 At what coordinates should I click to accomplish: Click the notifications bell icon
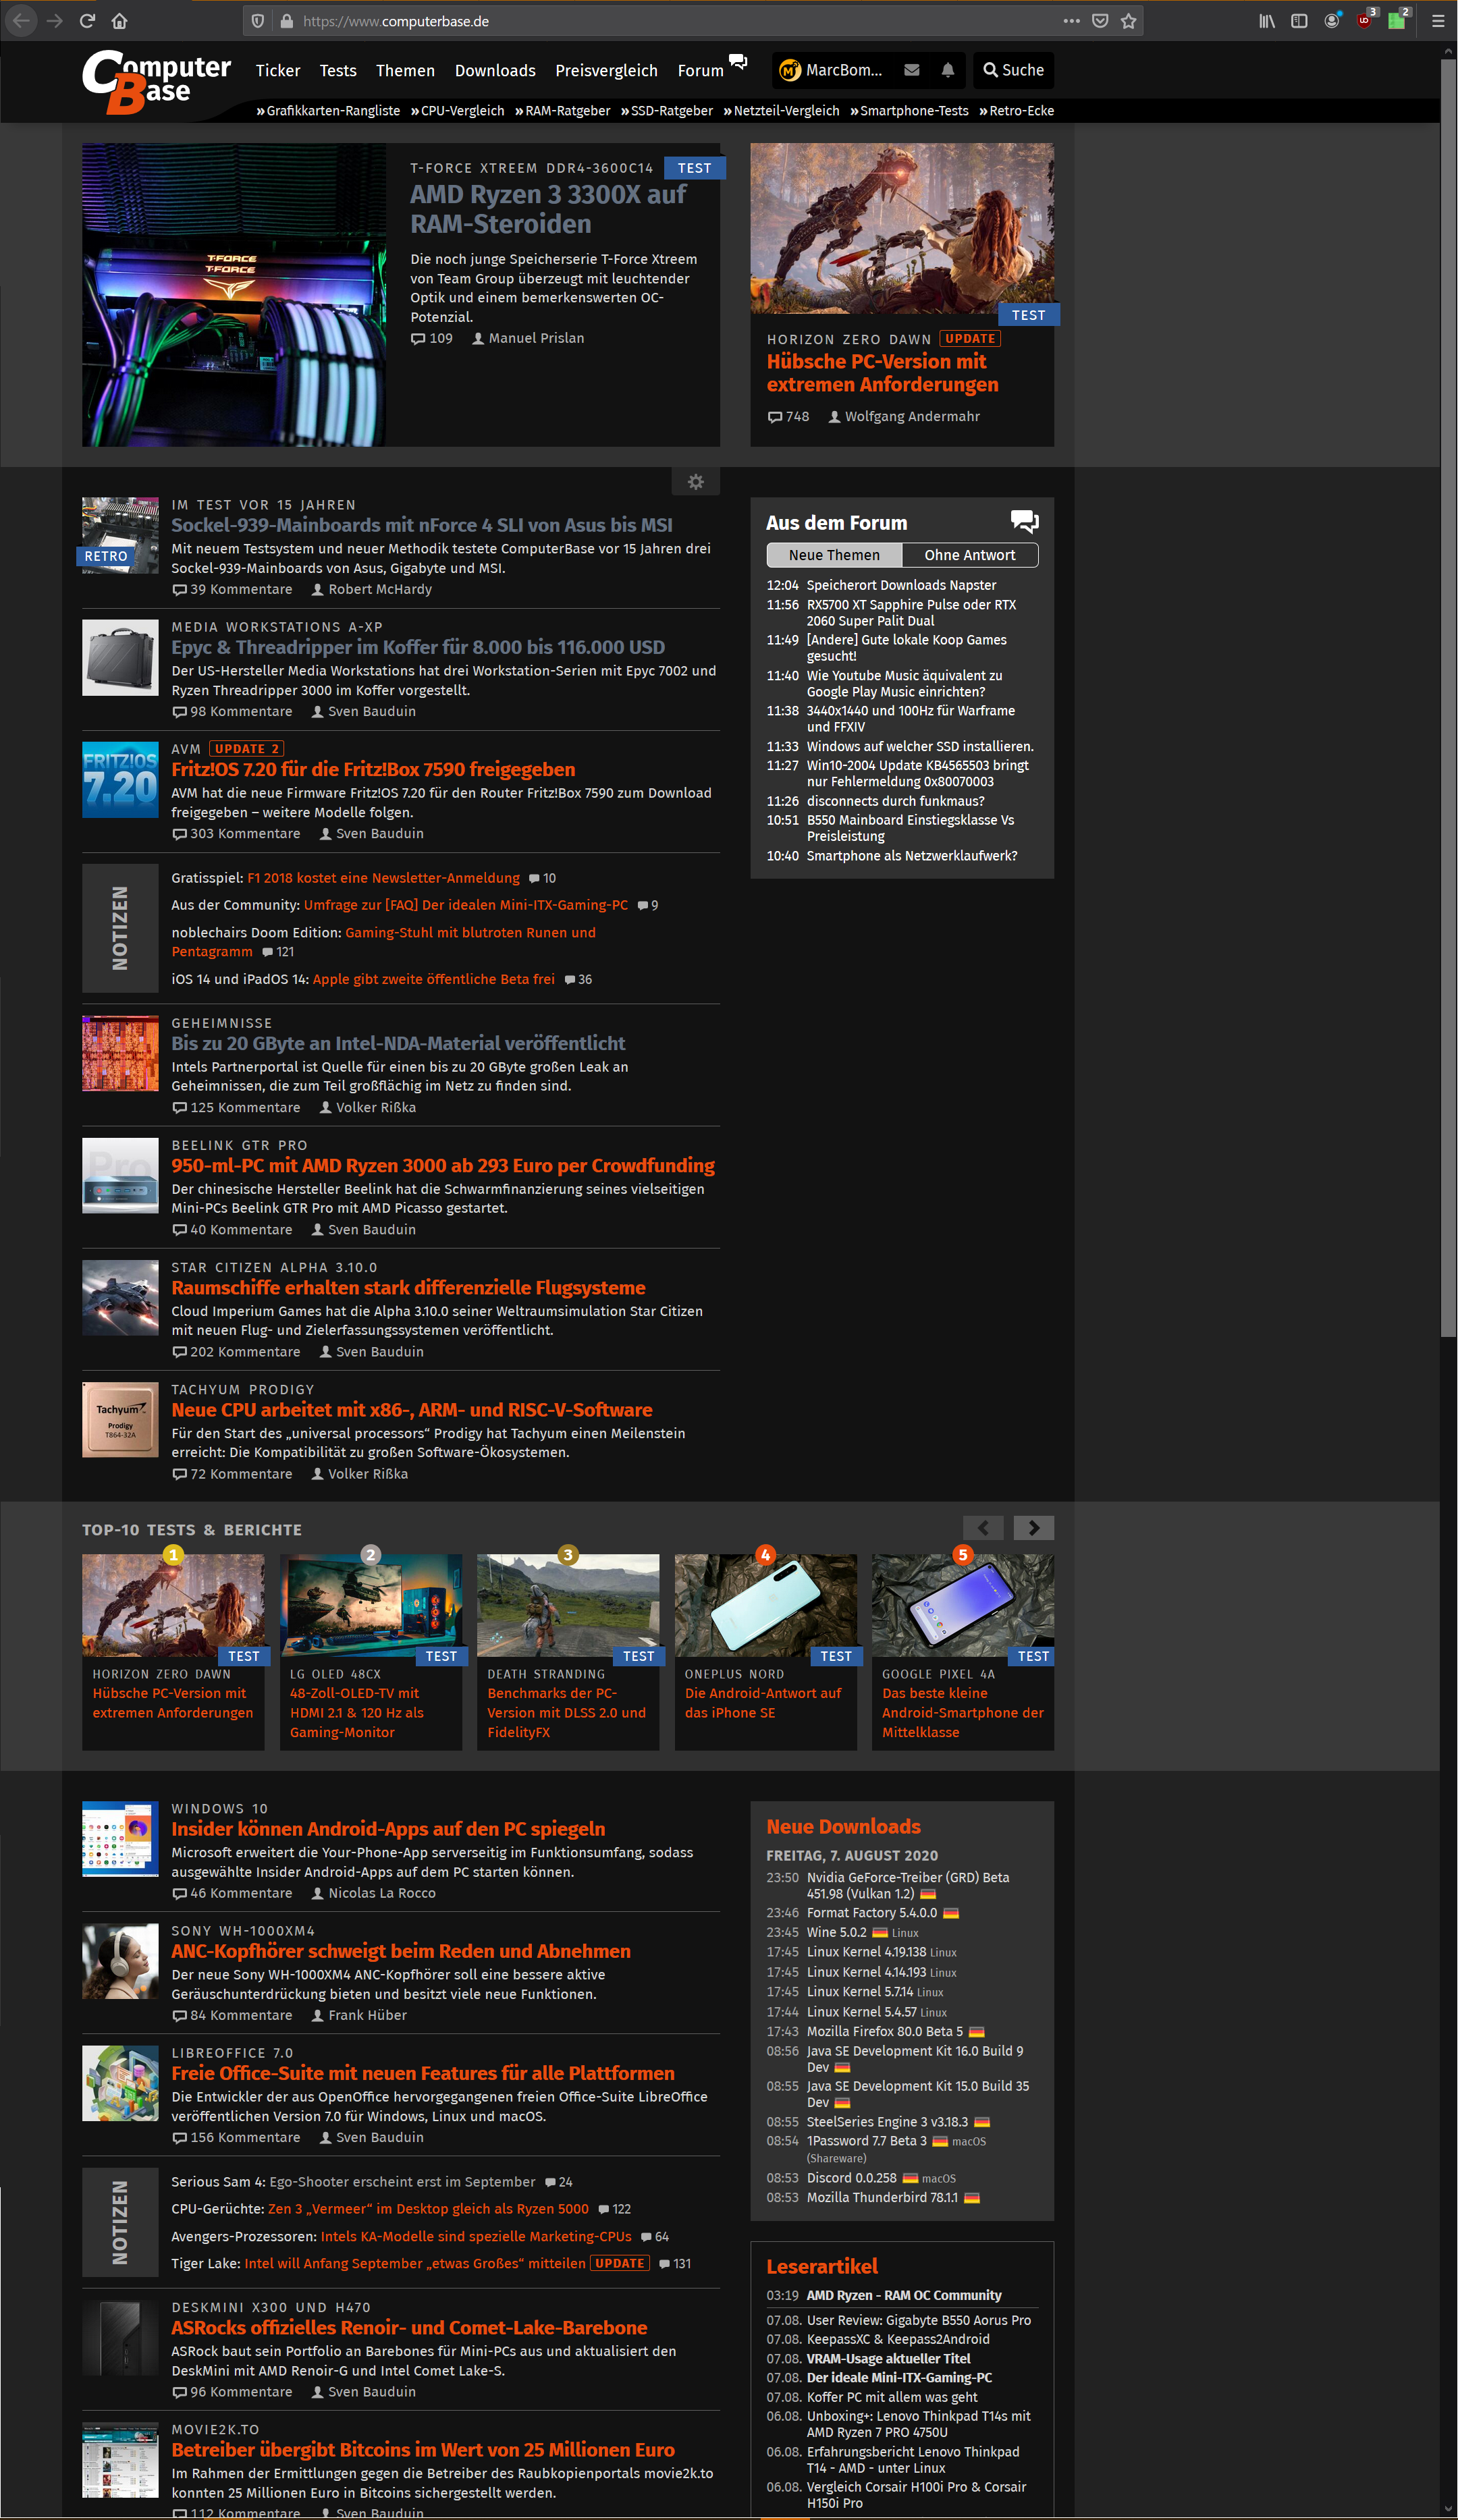[x=947, y=70]
